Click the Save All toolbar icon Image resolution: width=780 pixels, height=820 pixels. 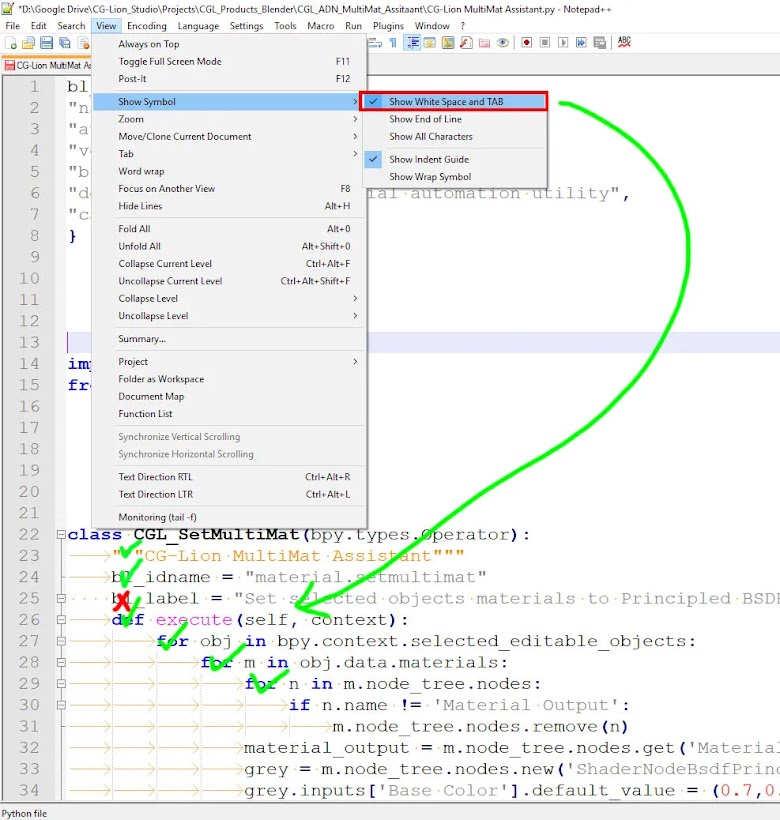tap(64, 43)
